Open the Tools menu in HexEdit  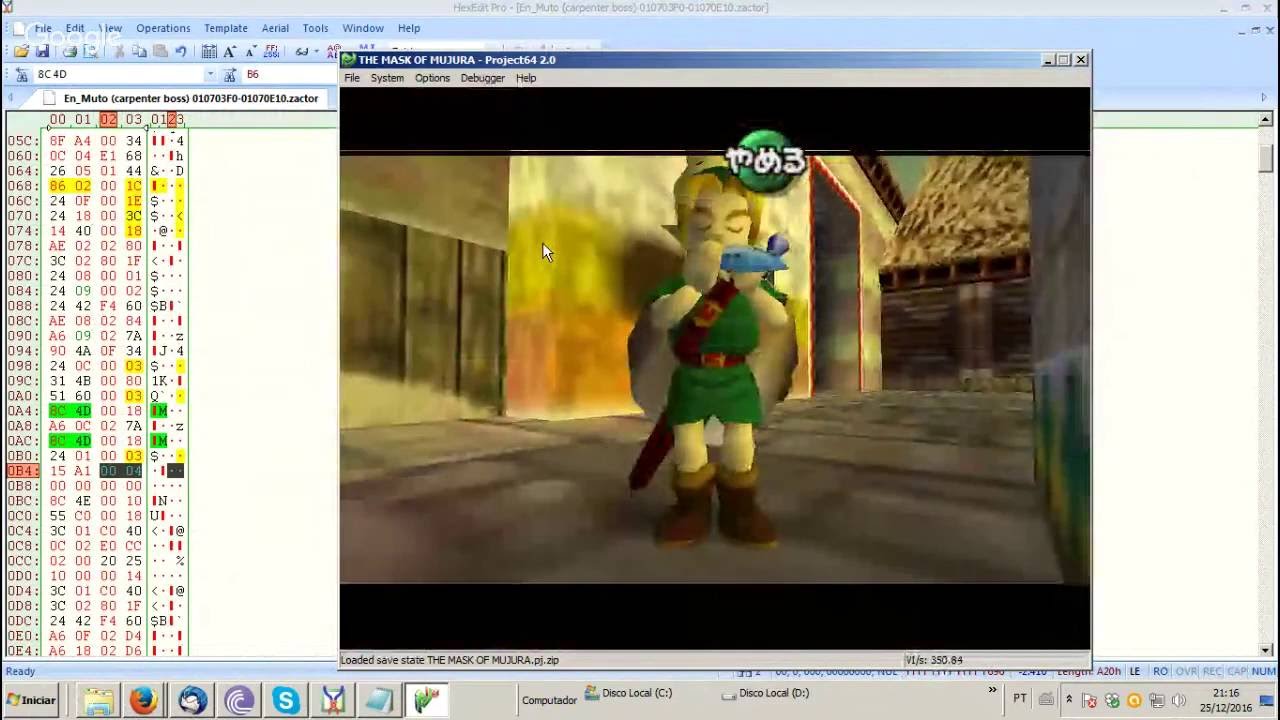tap(315, 28)
